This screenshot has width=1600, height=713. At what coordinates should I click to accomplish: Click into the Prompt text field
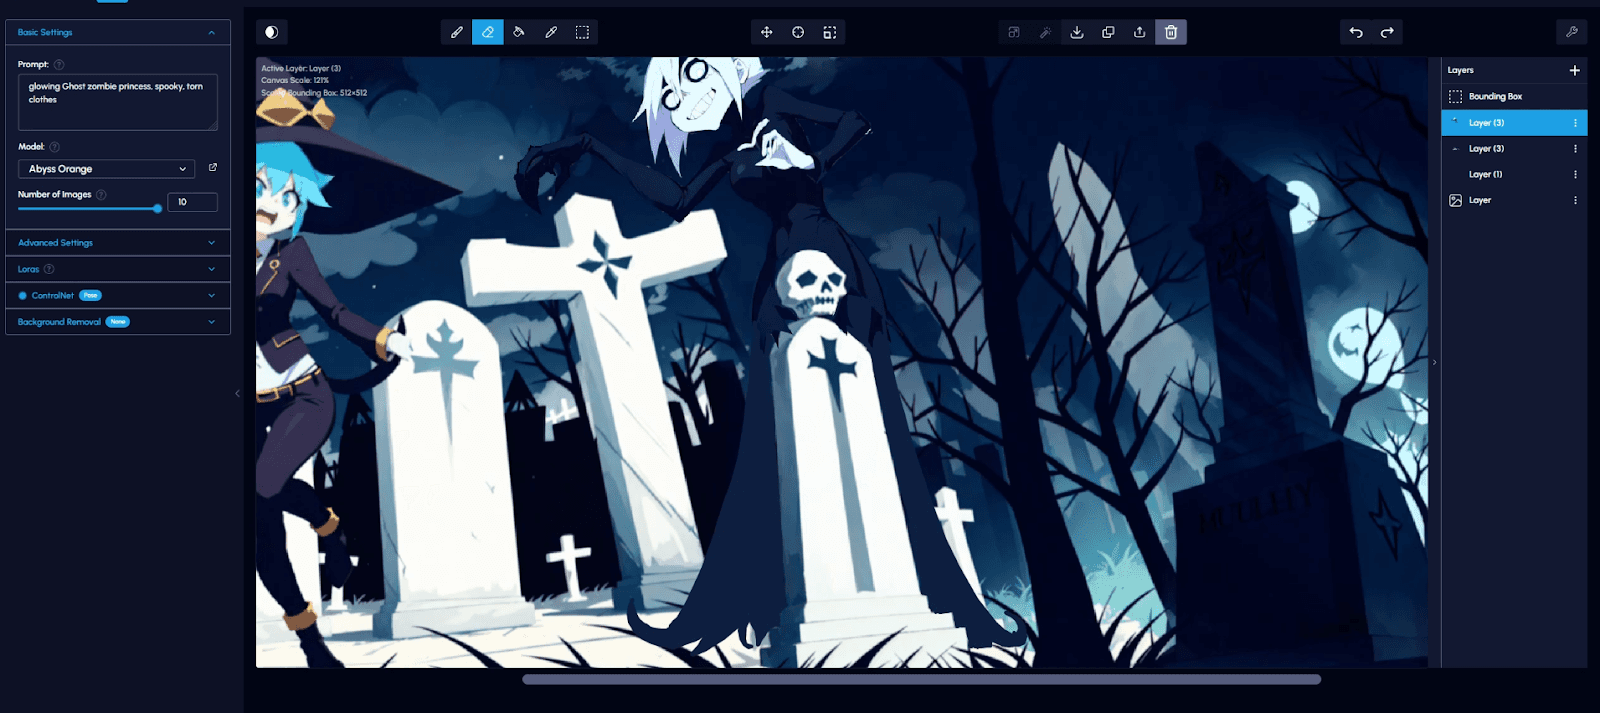click(117, 102)
